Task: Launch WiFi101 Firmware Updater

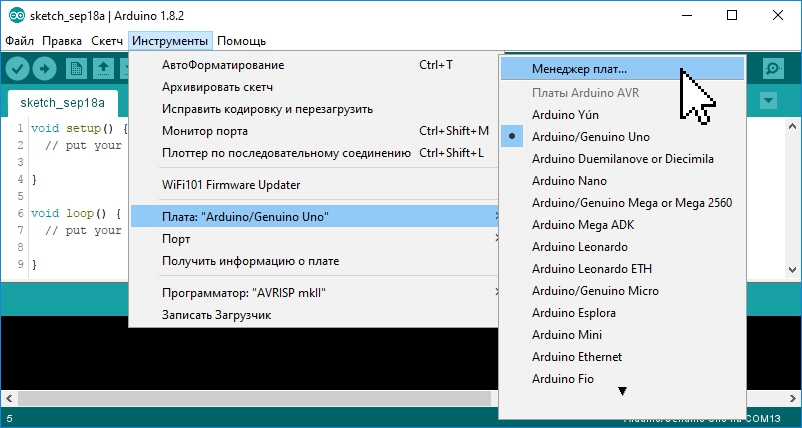Action: (x=314, y=185)
